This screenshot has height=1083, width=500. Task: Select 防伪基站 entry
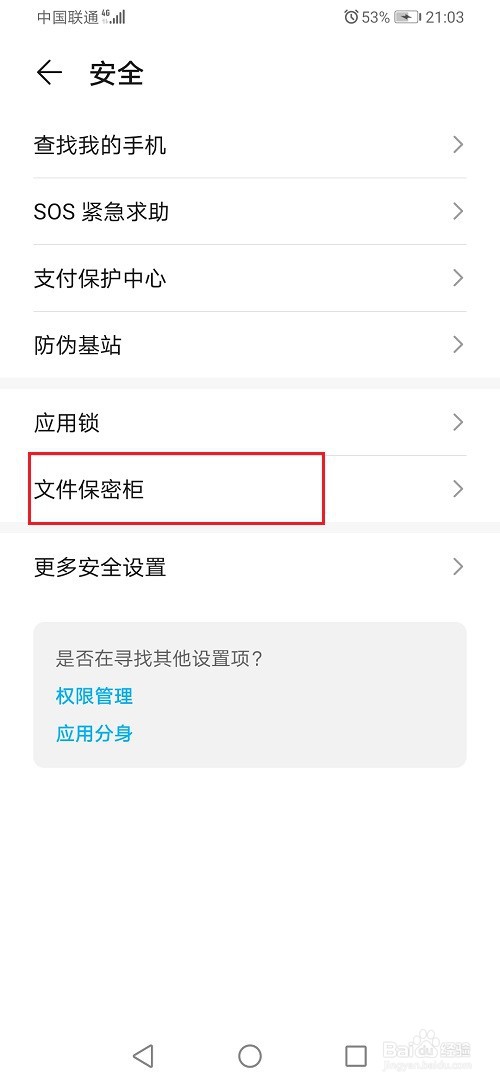click(250, 344)
